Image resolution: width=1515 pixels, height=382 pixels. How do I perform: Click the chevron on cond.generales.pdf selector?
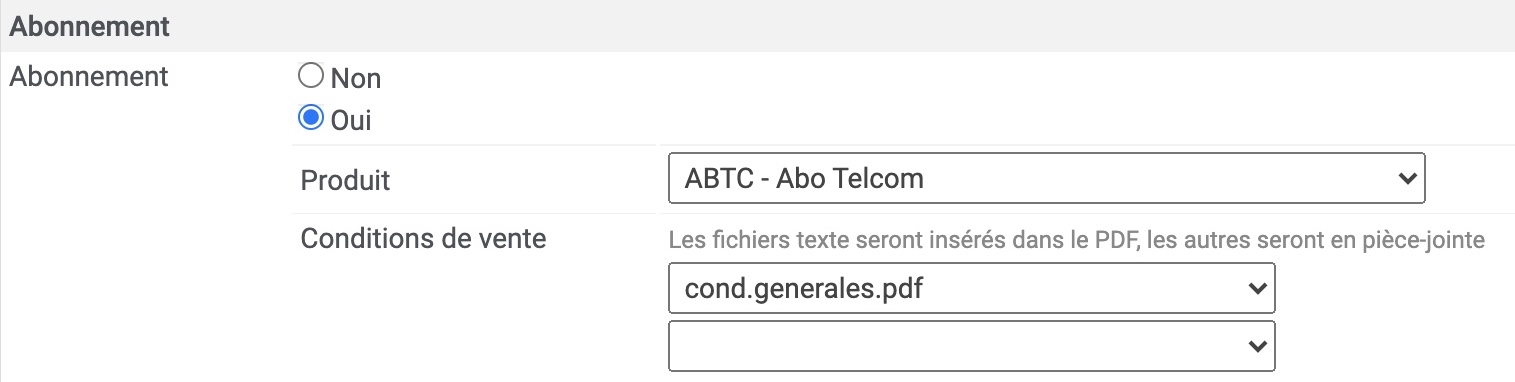pyautogui.click(x=1257, y=288)
